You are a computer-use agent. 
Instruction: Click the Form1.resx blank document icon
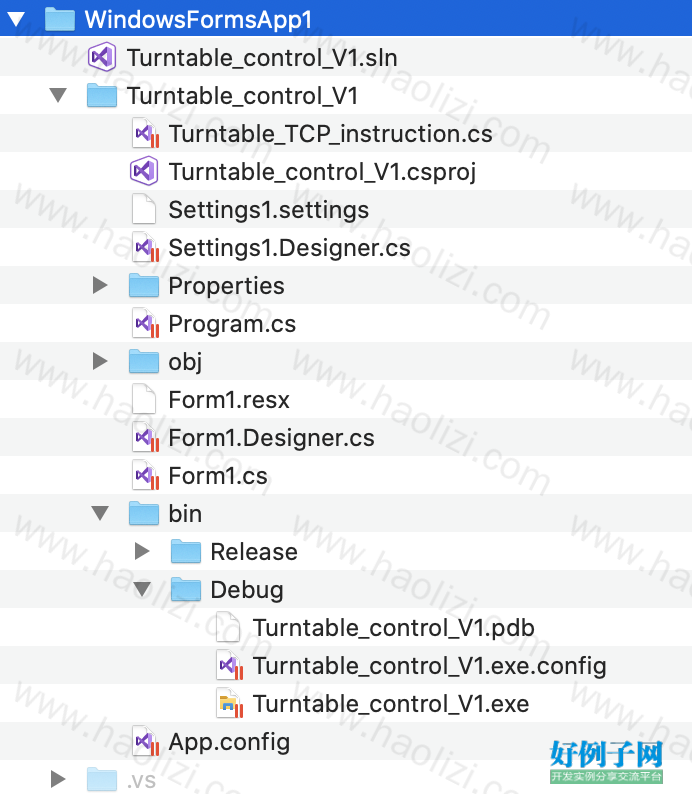[144, 399]
